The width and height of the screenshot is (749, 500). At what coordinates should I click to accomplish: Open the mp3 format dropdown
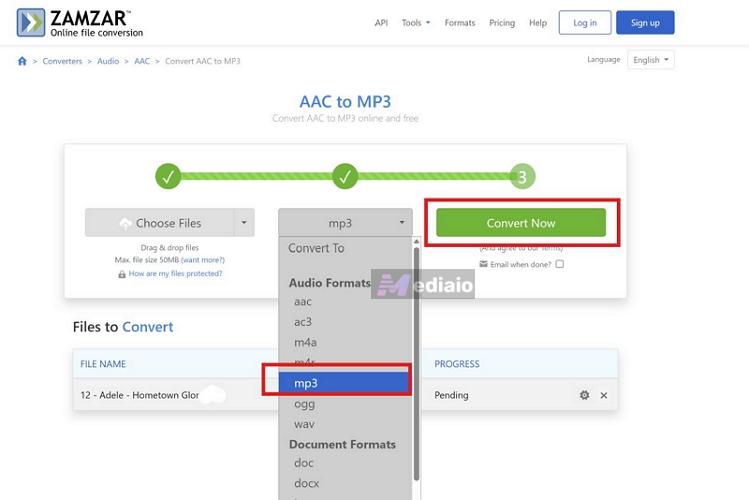click(x=345, y=223)
